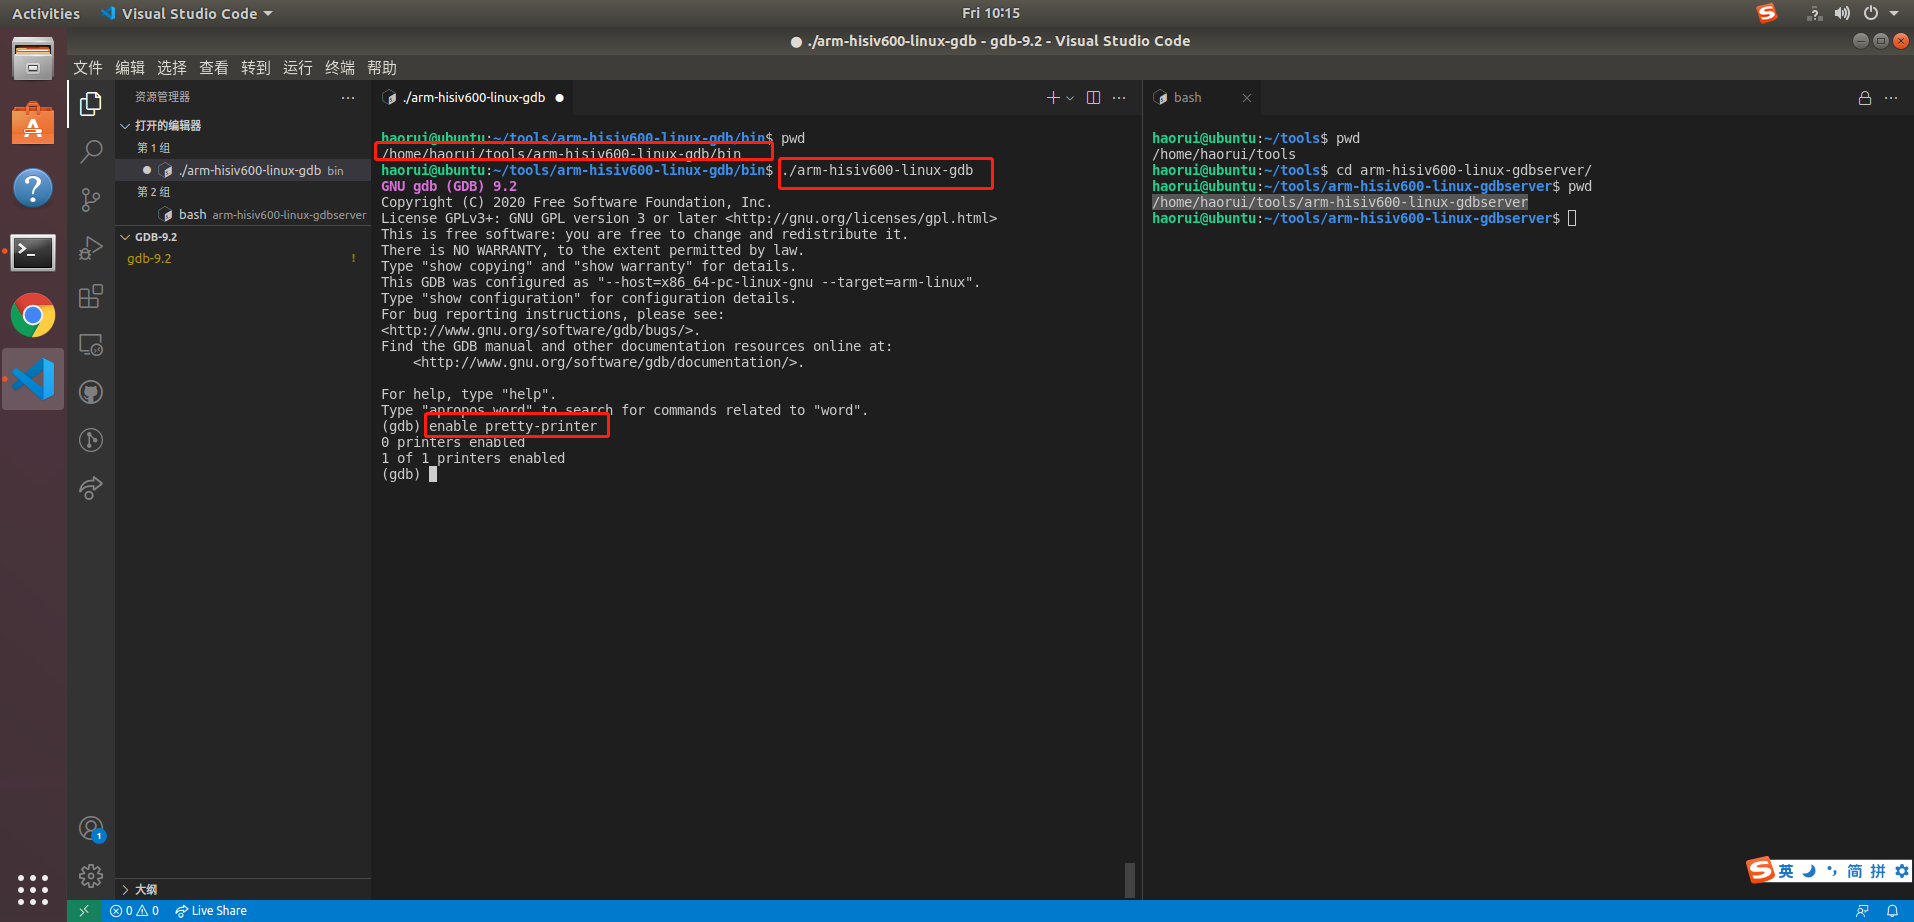This screenshot has width=1914, height=922.
Task: Open the Accounts menu in activity bar
Action: click(x=91, y=829)
